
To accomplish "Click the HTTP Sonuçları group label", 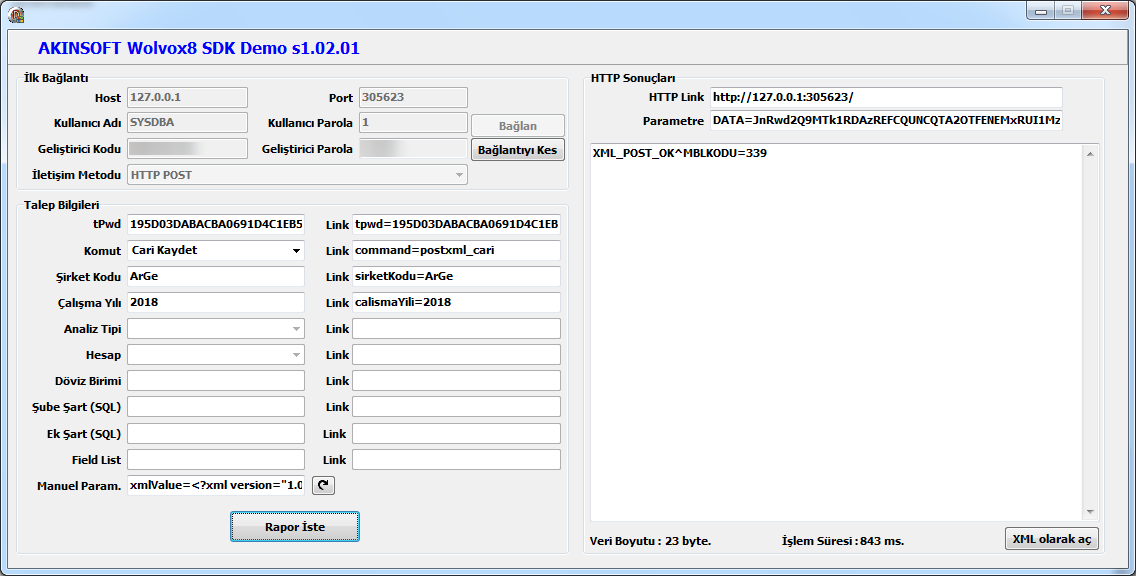I will pyautogui.click(x=633, y=78).
